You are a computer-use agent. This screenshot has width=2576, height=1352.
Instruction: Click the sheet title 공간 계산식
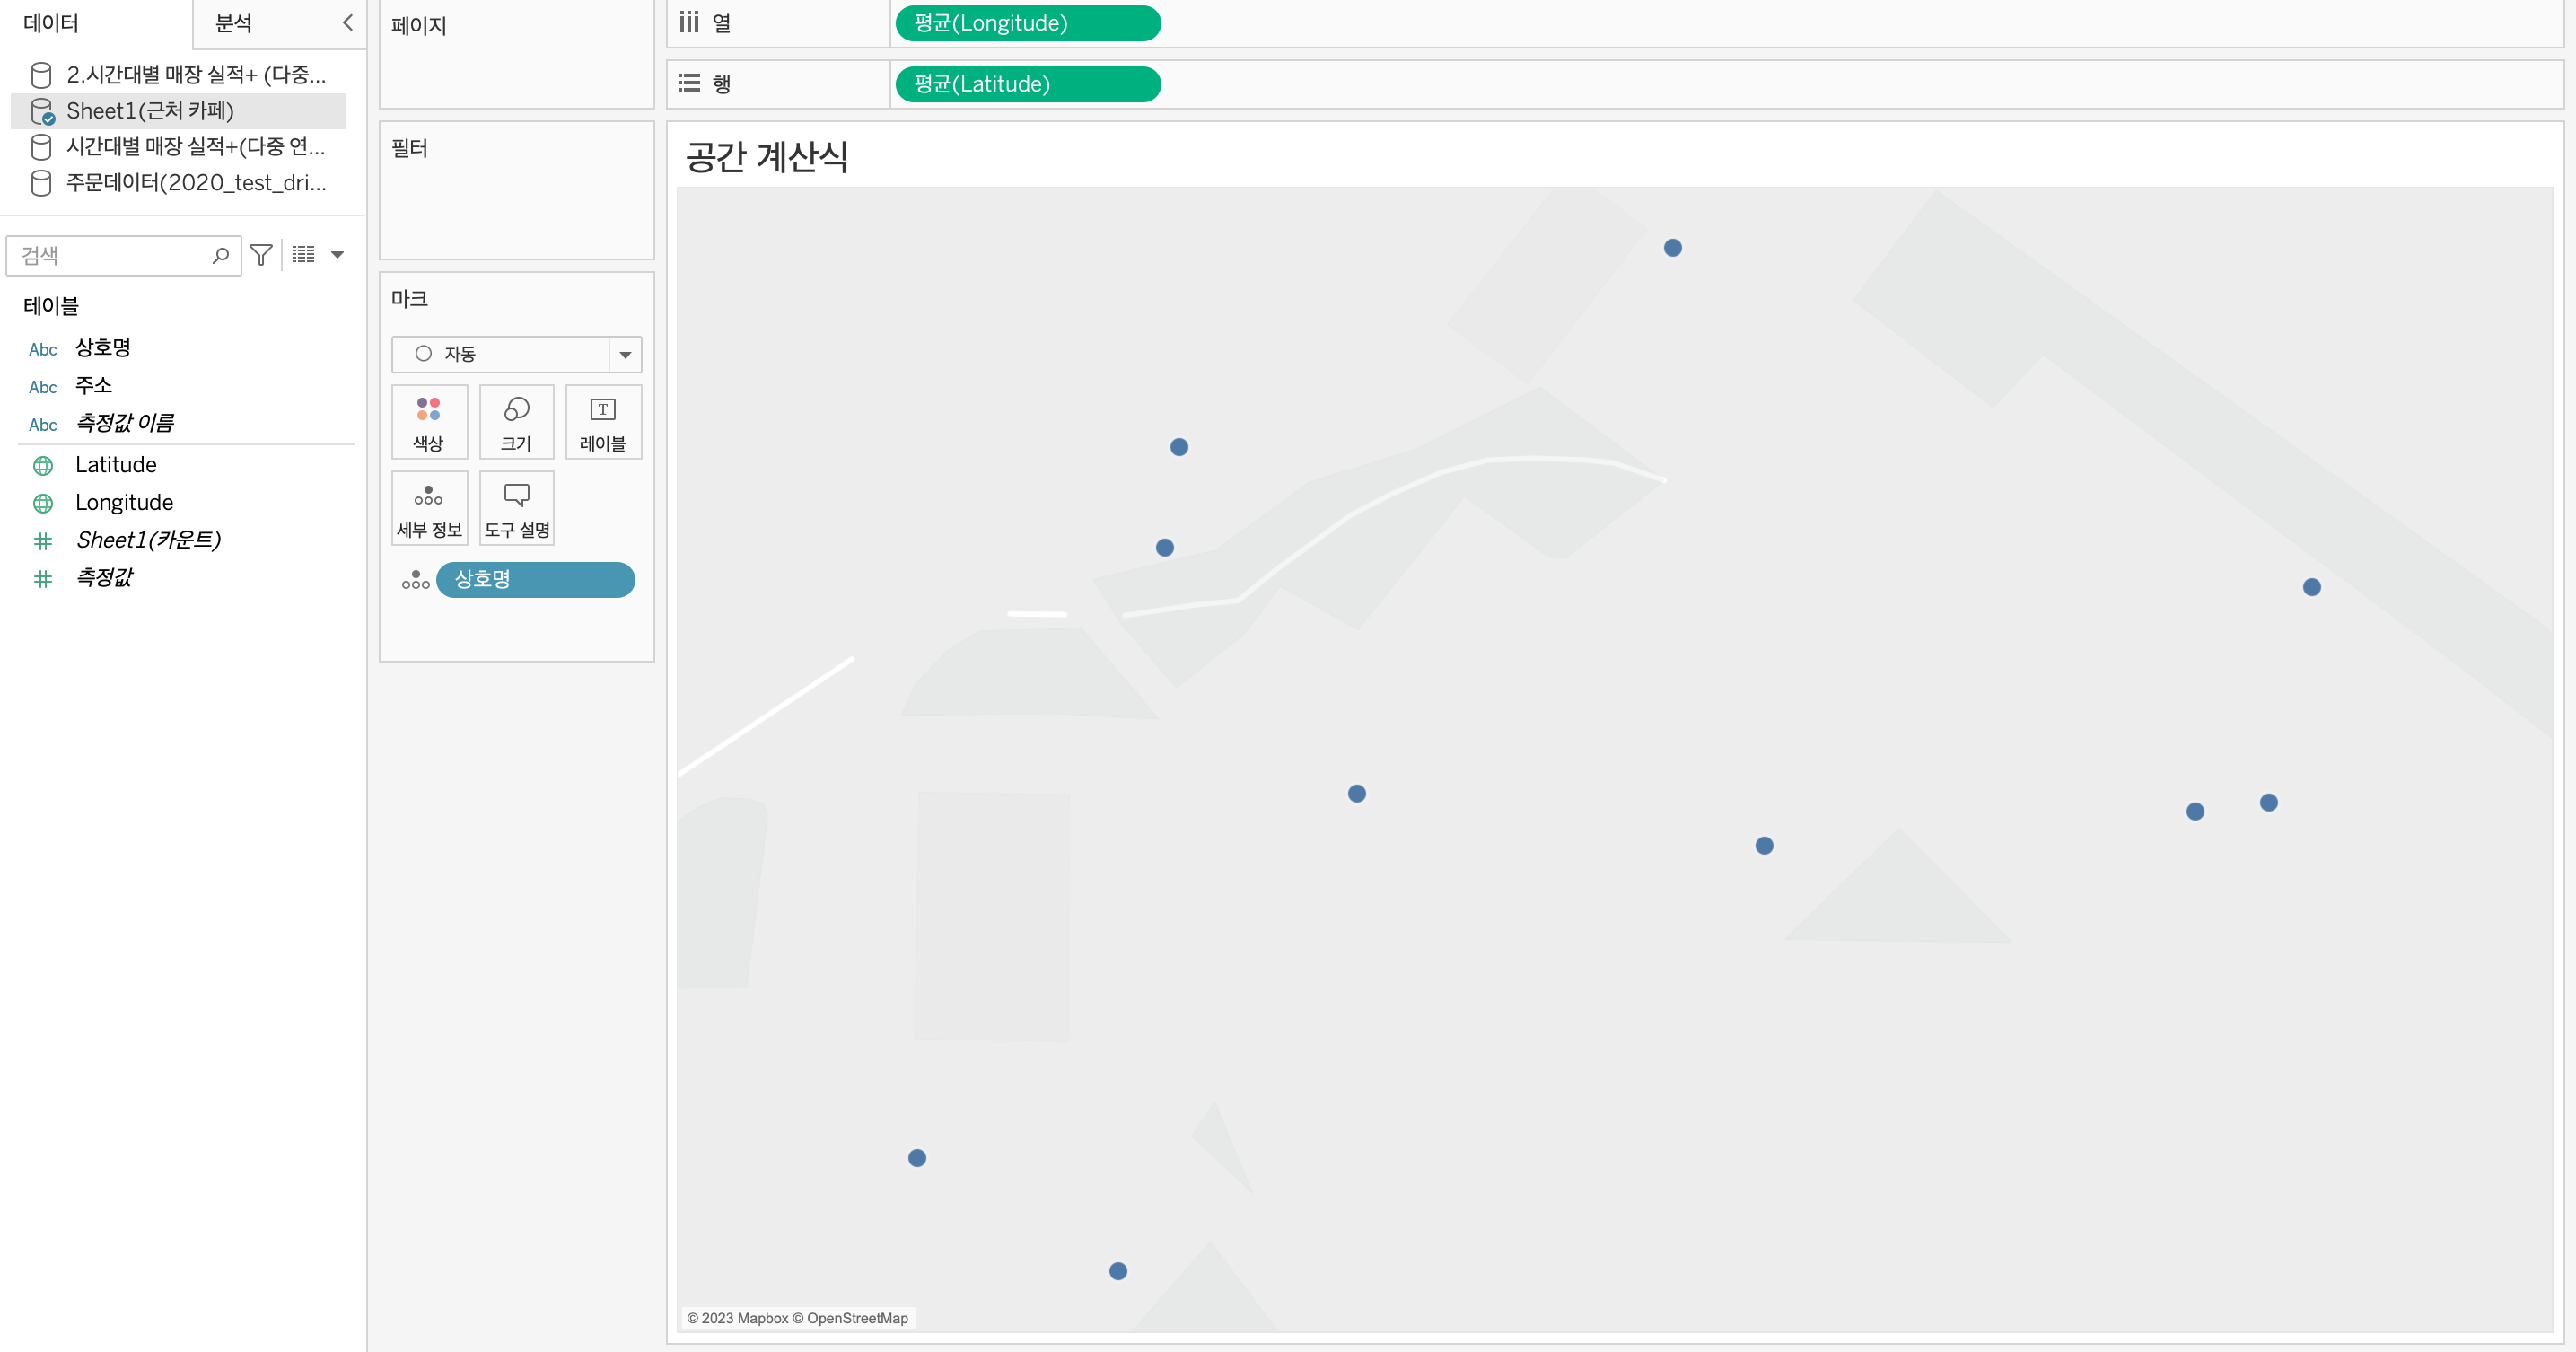(767, 157)
